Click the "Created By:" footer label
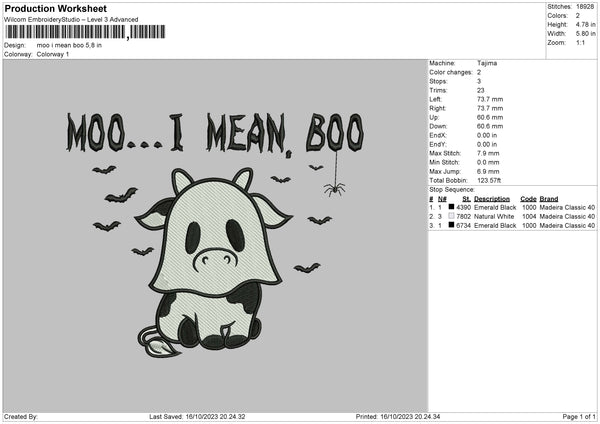Image resolution: width=600 pixels, height=424 pixels. click(21, 417)
